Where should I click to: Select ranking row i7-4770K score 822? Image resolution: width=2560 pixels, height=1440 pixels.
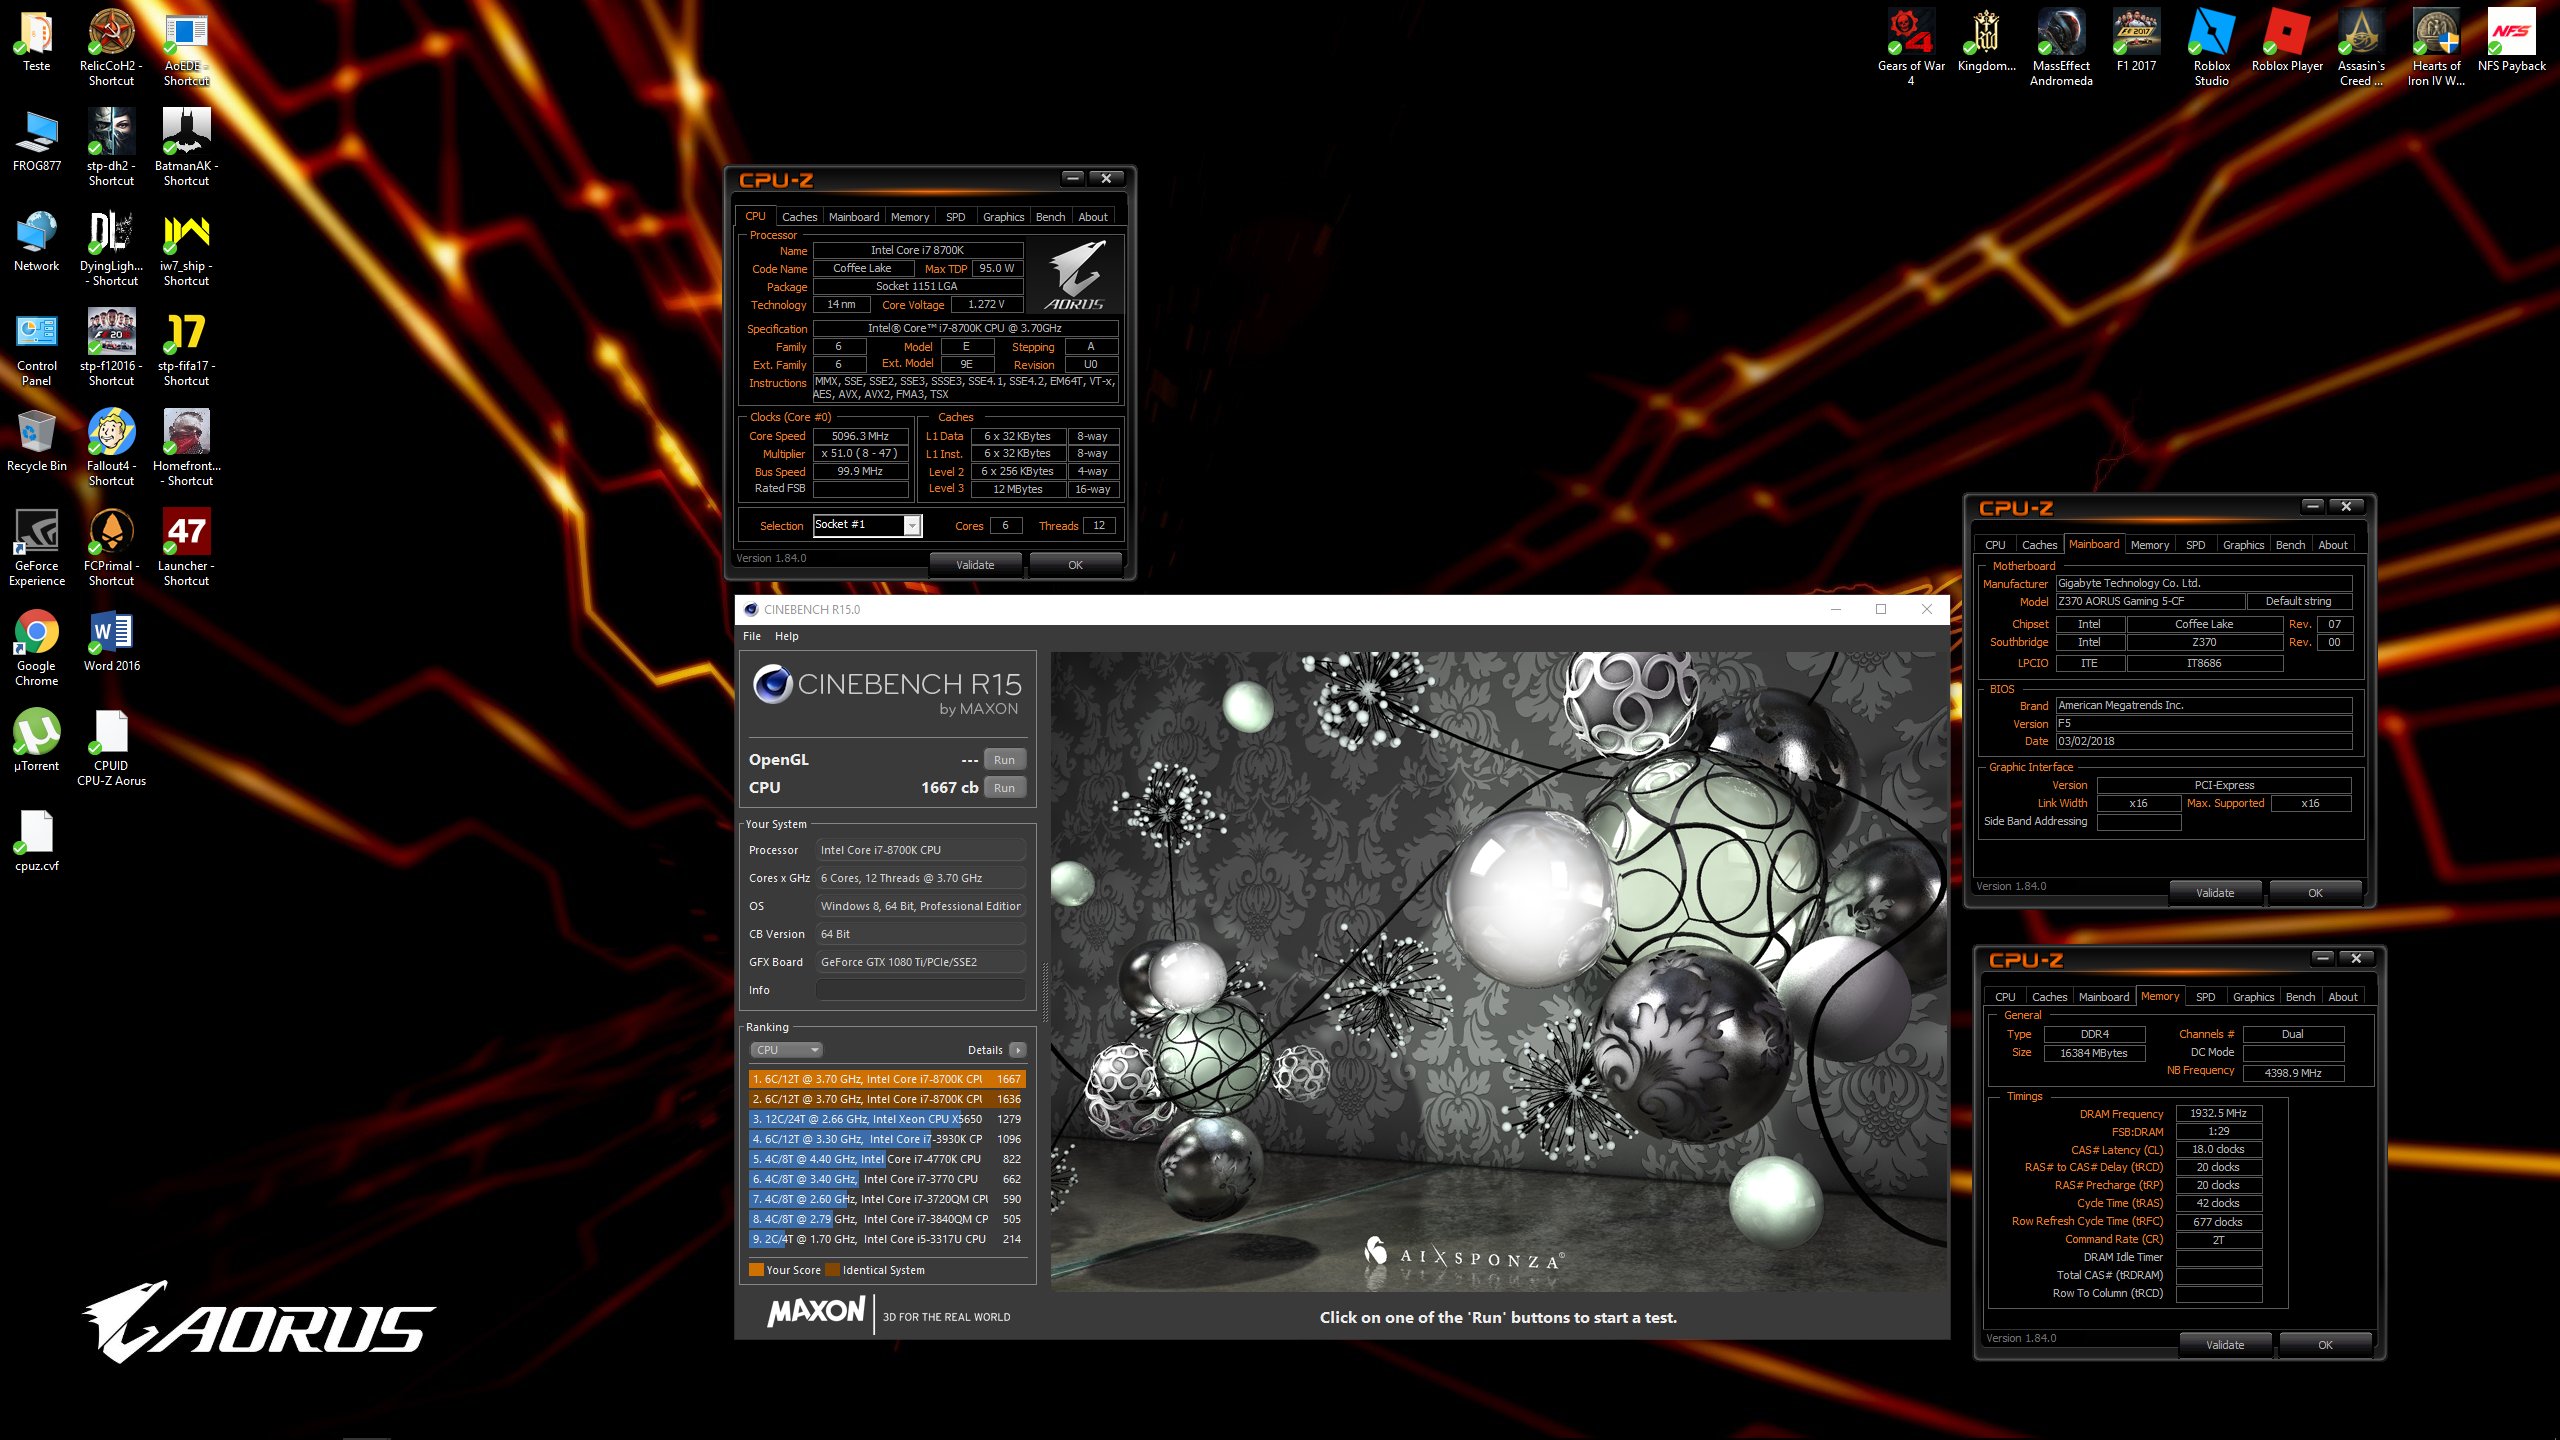[886, 1159]
